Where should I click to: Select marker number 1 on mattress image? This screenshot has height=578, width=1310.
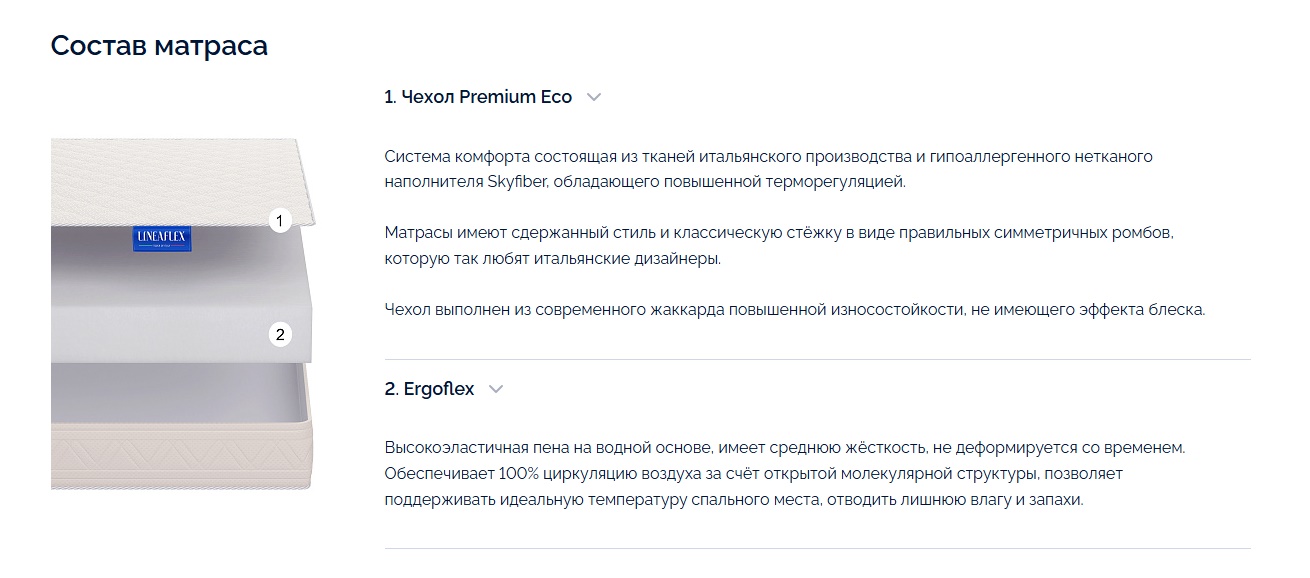pos(280,220)
